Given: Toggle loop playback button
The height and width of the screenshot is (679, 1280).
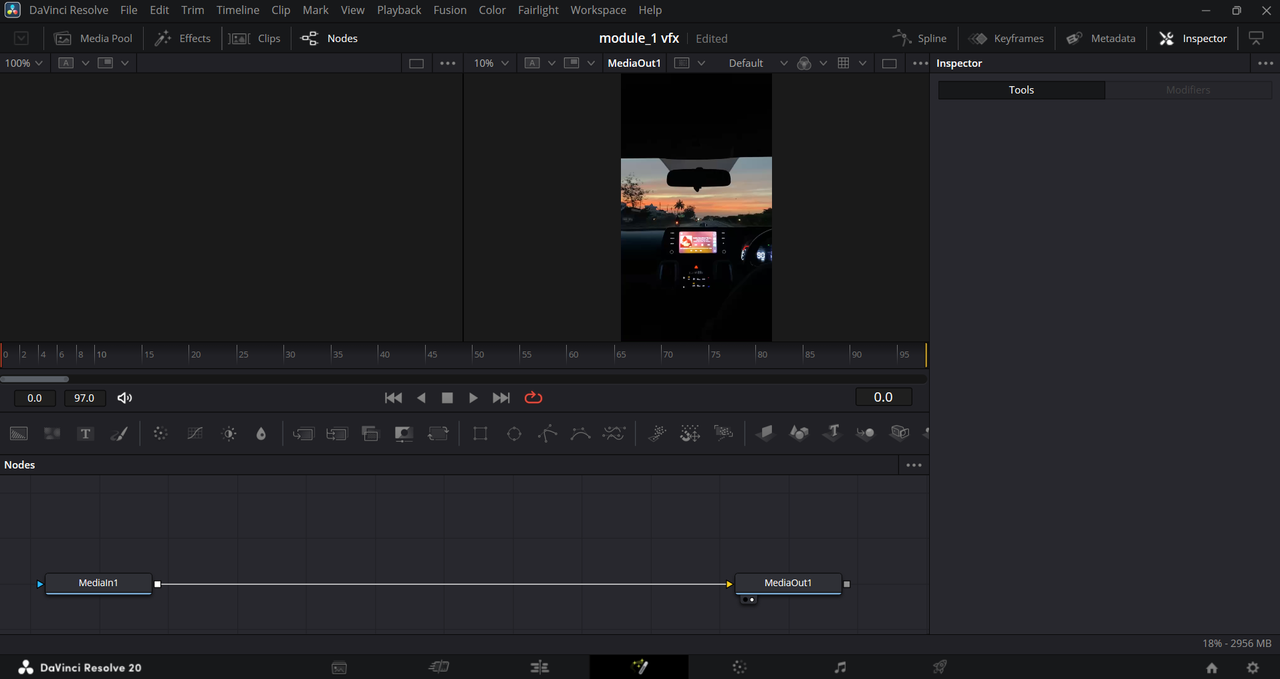Looking at the screenshot, I should (533, 398).
